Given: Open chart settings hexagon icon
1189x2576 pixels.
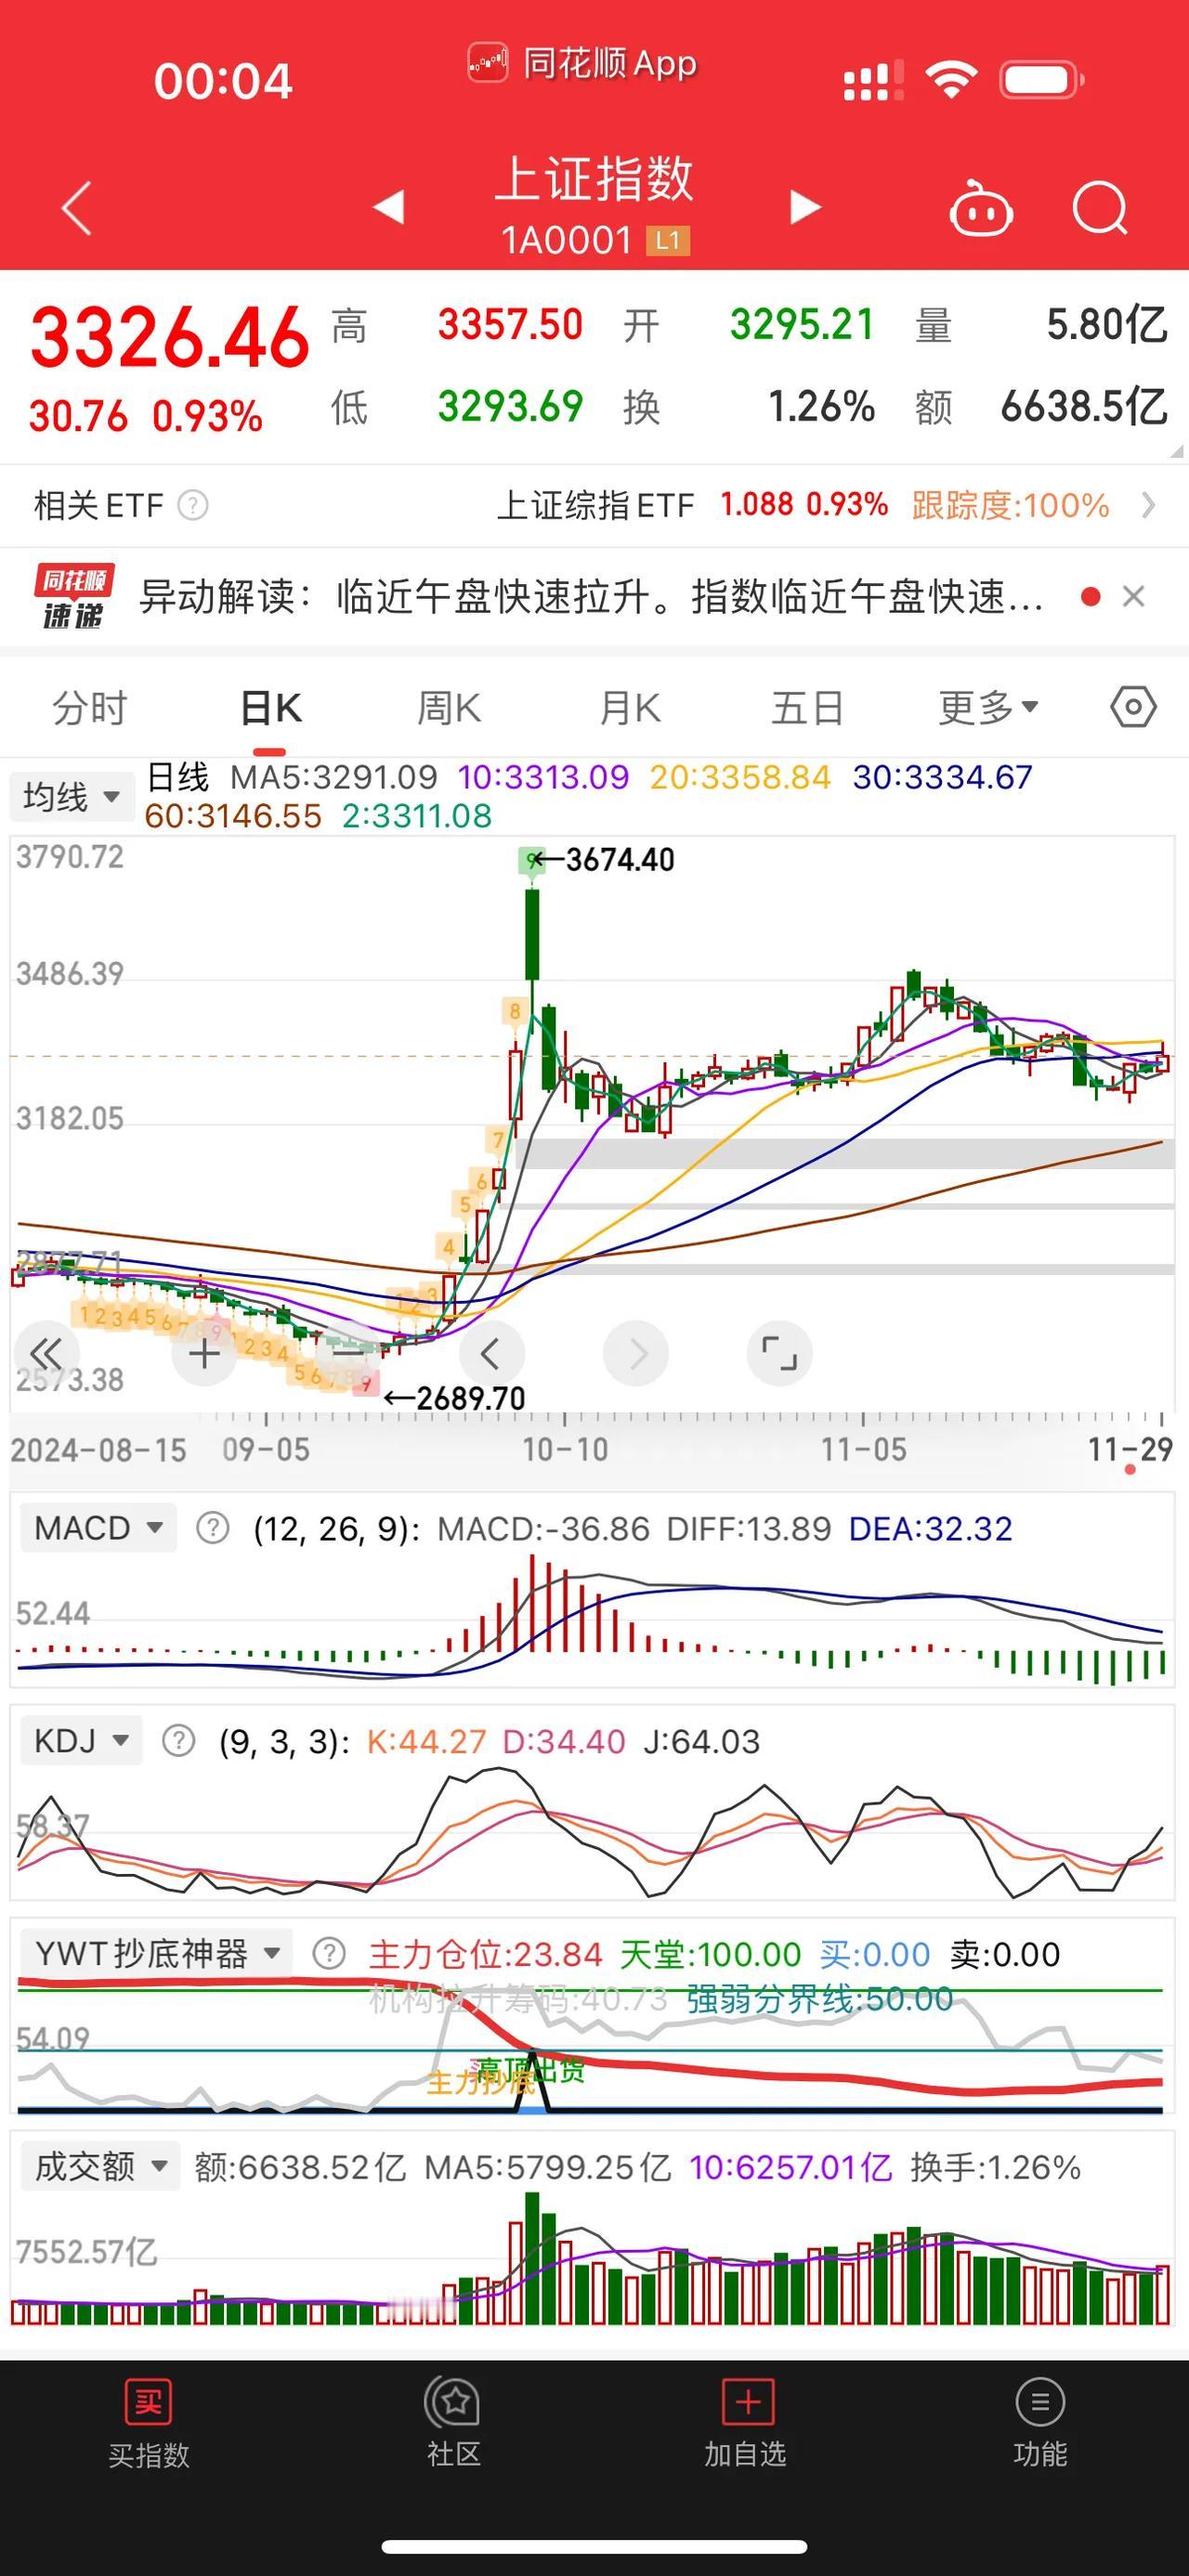Looking at the screenshot, I should 1133,707.
